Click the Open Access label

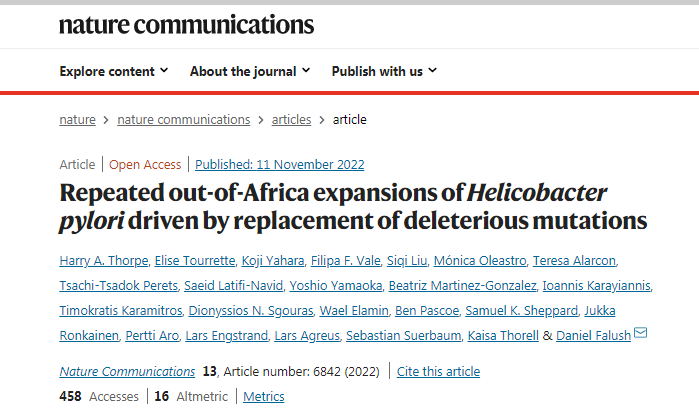[x=146, y=165]
